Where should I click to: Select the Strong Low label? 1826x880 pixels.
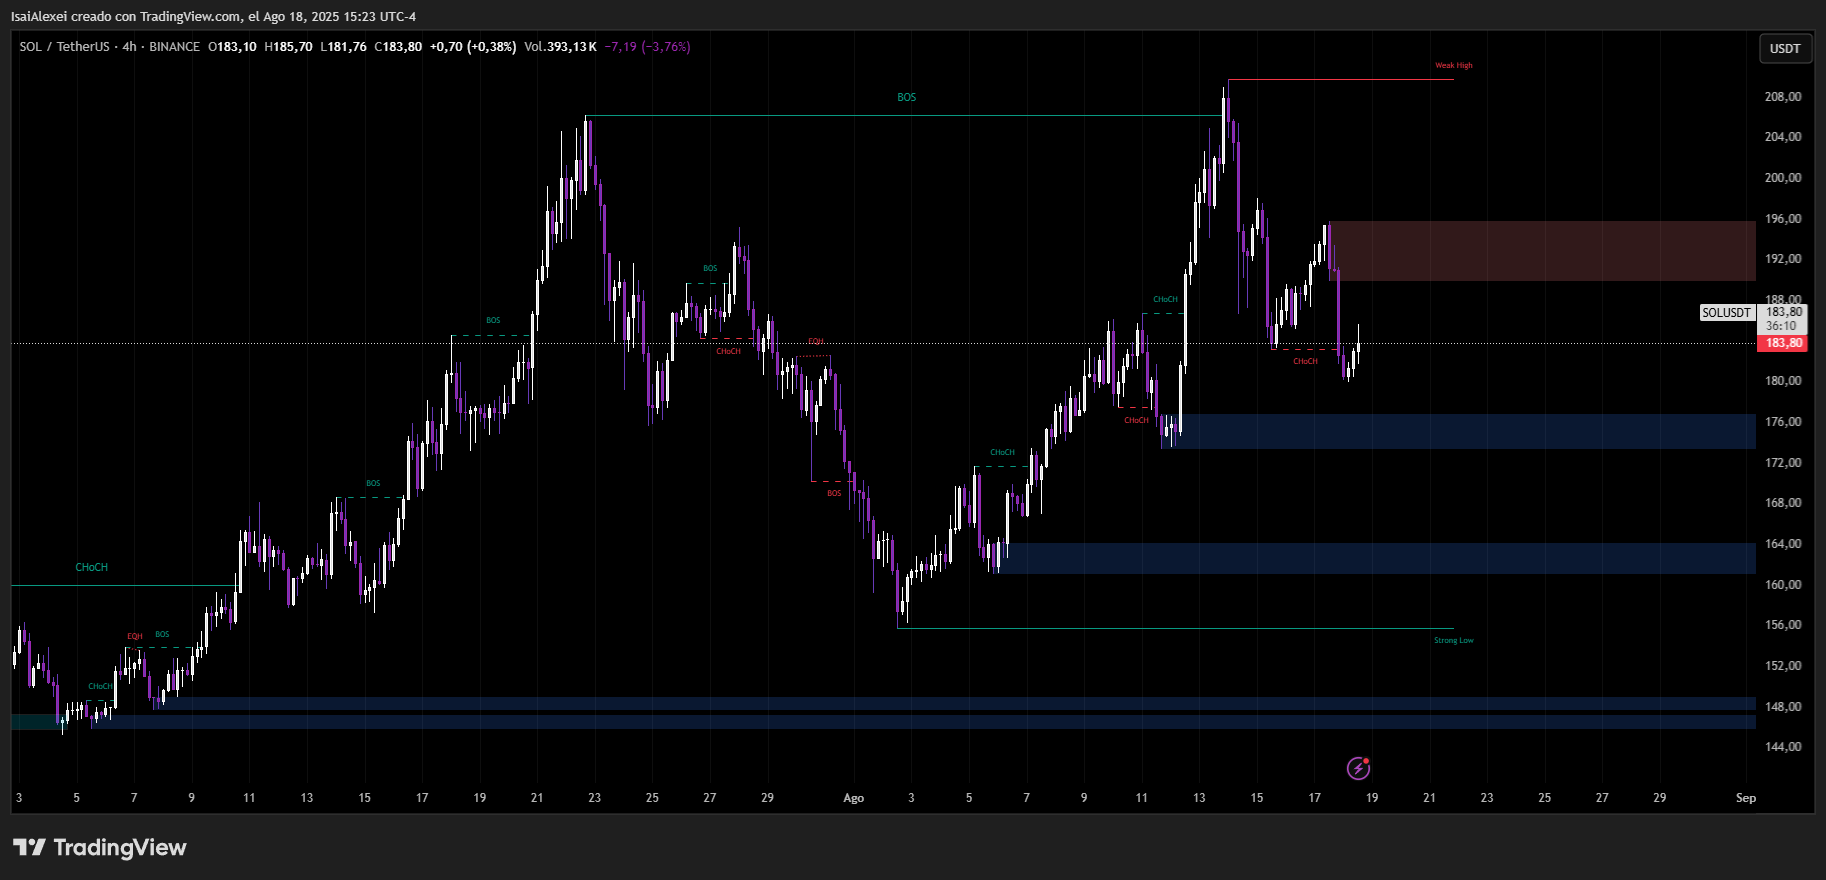(1453, 641)
